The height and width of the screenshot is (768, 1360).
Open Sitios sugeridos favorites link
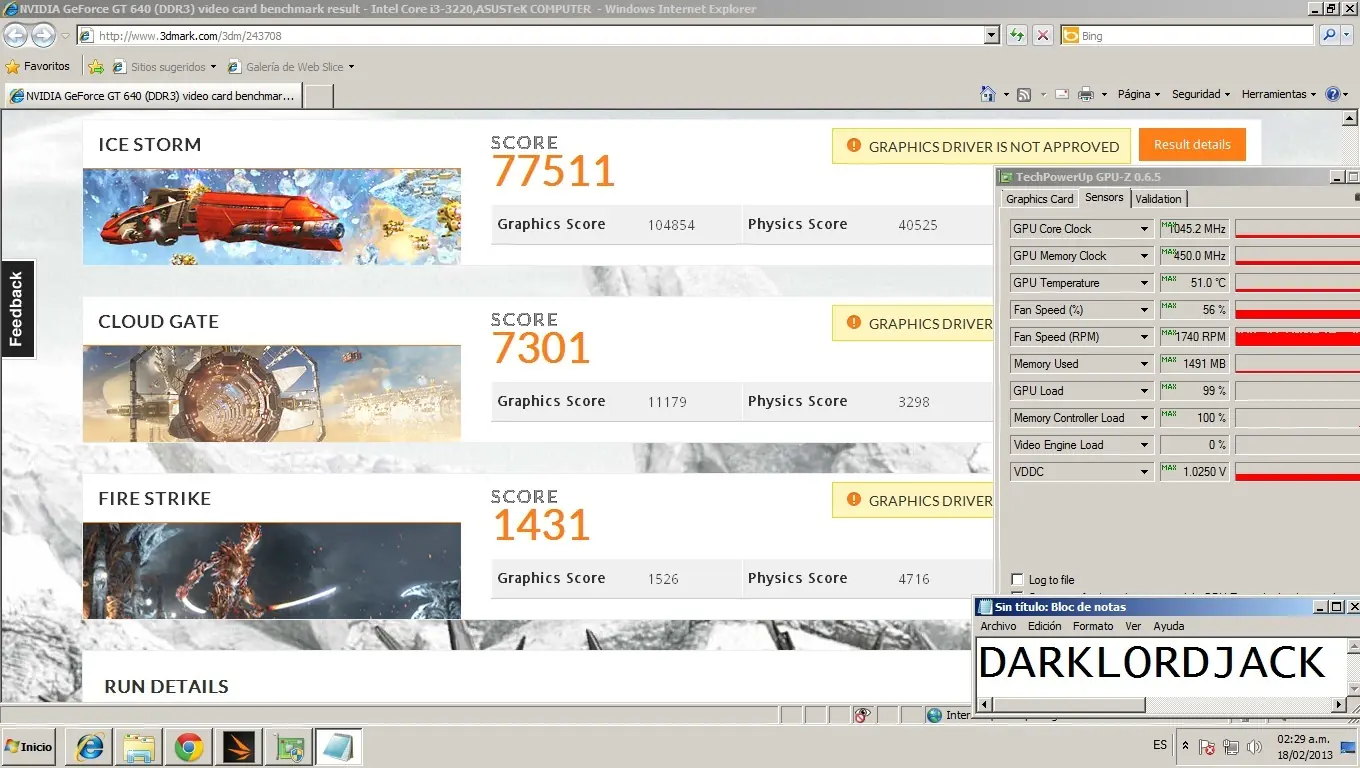coord(165,67)
